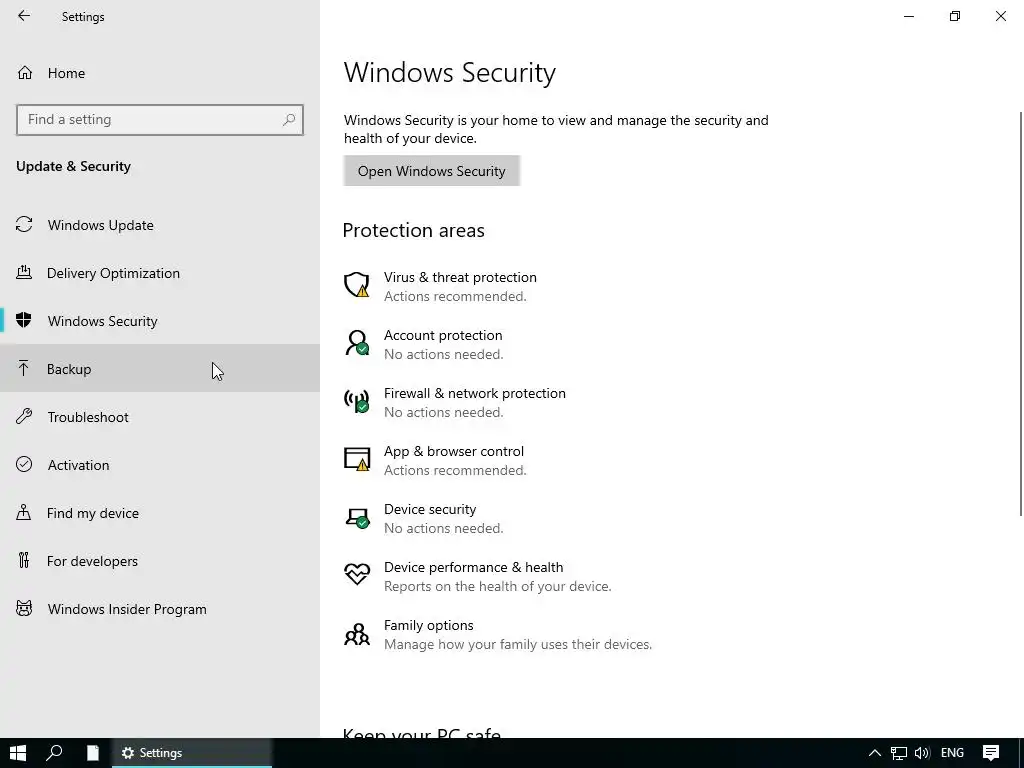Click the Device security laptop icon
The height and width of the screenshot is (768, 1024).
tap(357, 517)
